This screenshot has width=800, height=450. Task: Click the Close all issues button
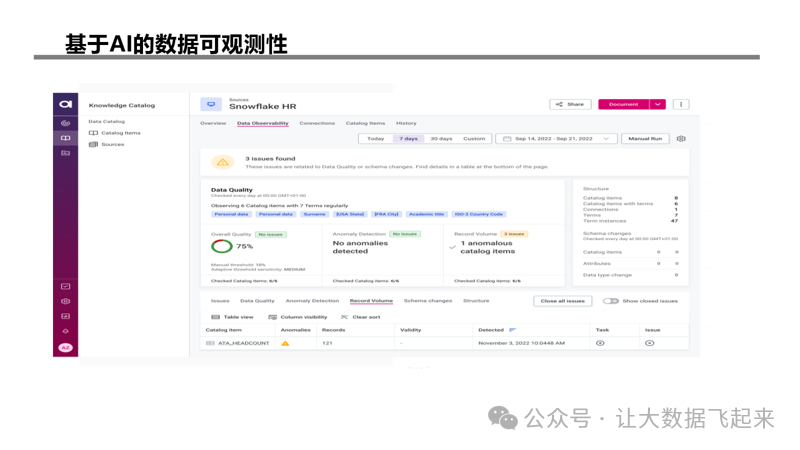pyautogui.click(x=562, y=301)
